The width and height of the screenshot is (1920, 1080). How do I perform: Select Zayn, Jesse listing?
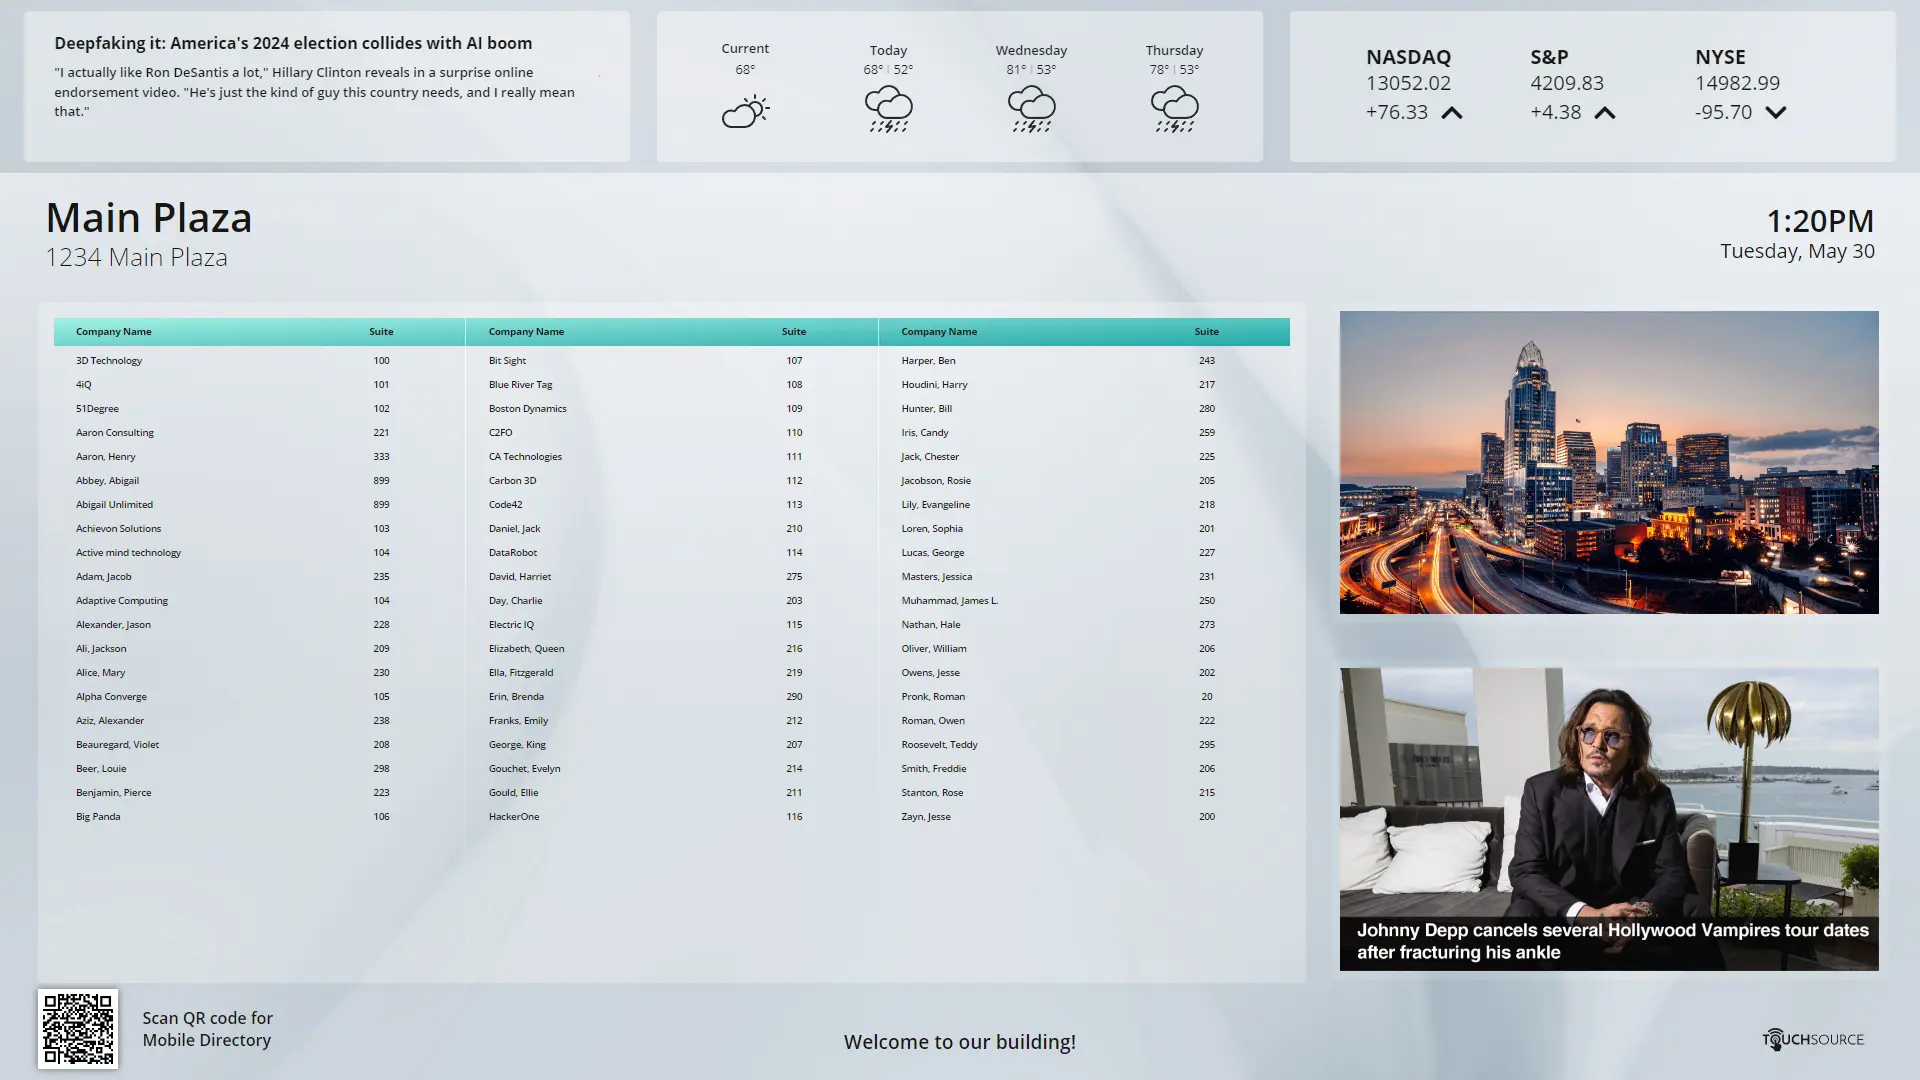[x=1084, y=817]
